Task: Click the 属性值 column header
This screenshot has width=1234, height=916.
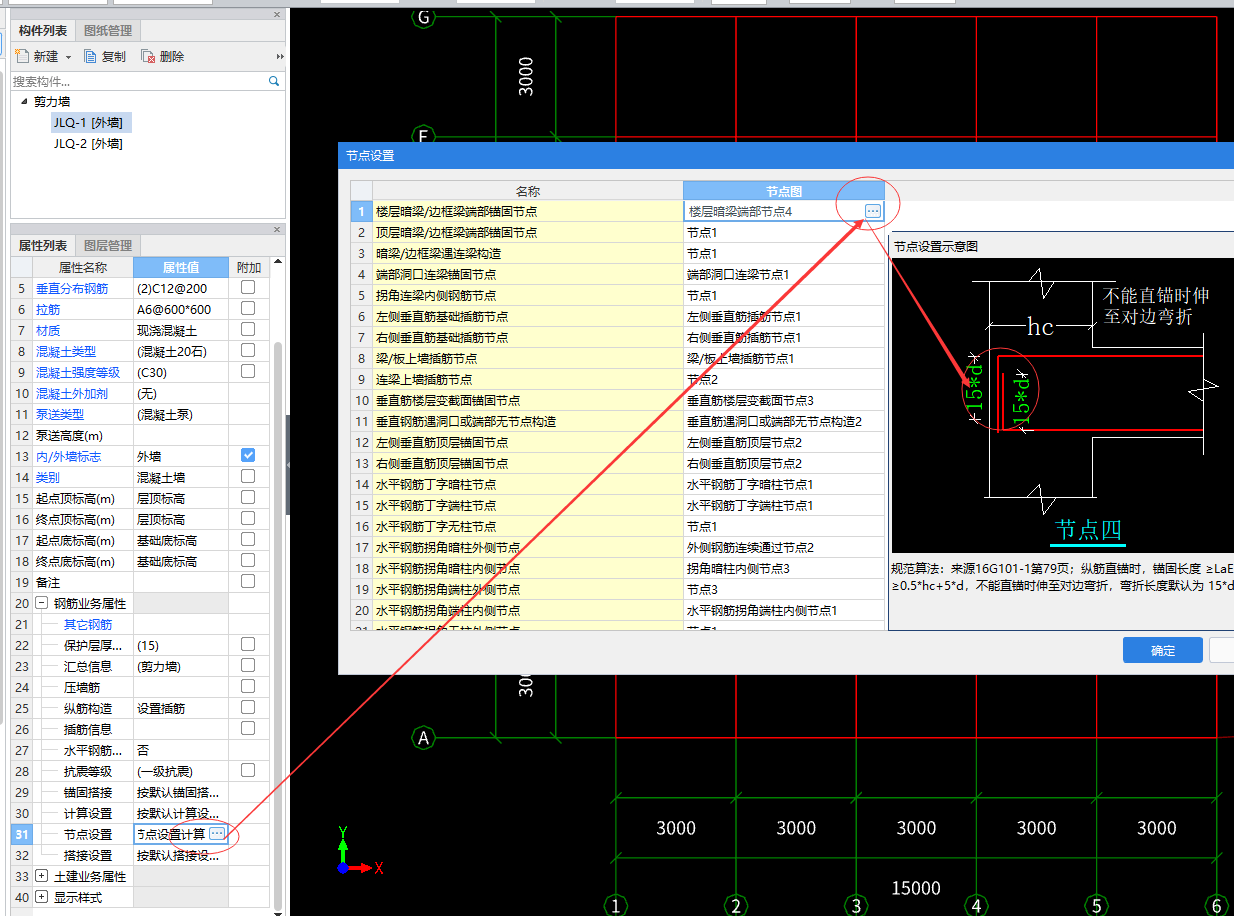Action: pos(181,267)
